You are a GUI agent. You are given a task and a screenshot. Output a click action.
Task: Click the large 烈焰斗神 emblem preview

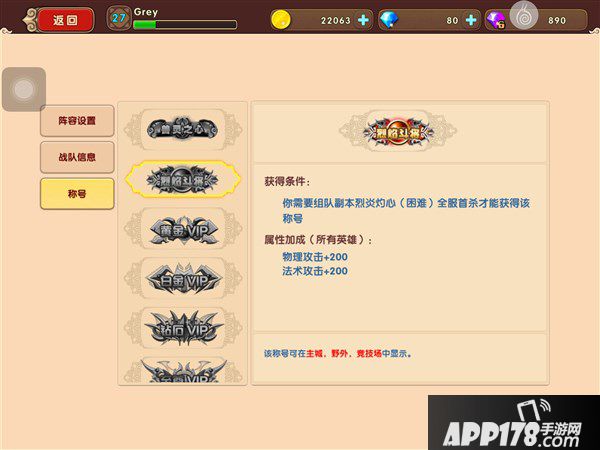point(398,131)
